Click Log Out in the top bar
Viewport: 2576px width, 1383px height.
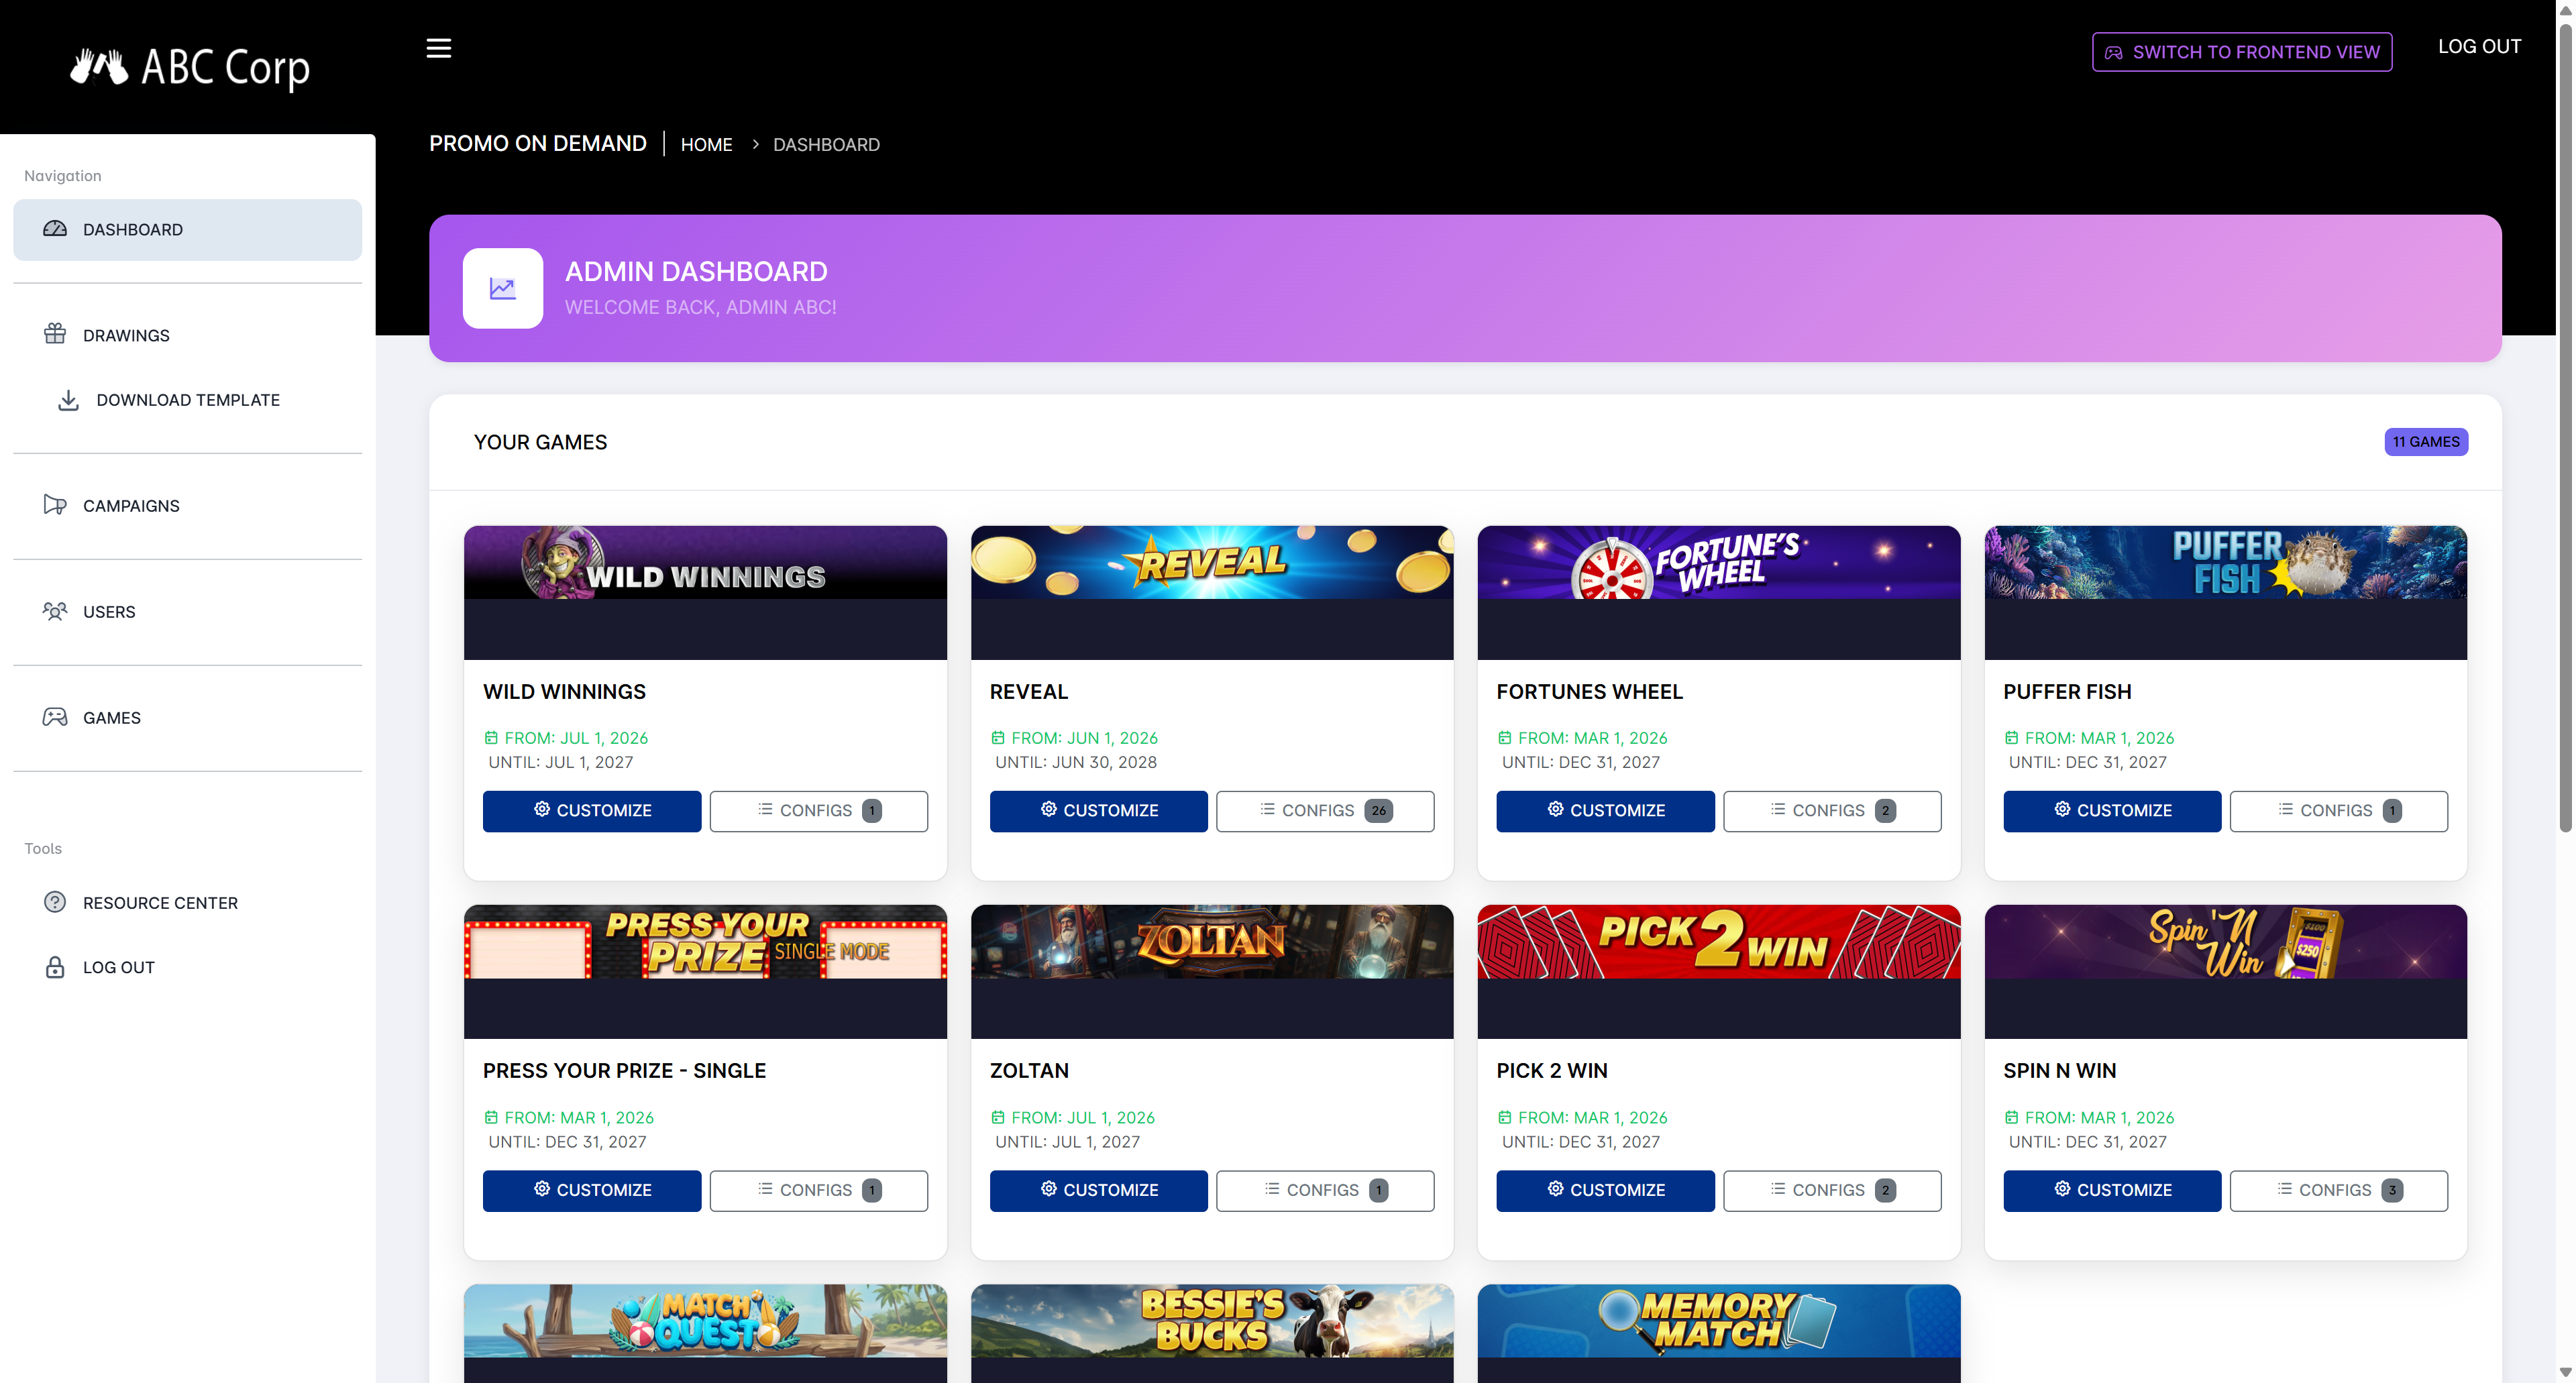click(x=2479, y=46)
